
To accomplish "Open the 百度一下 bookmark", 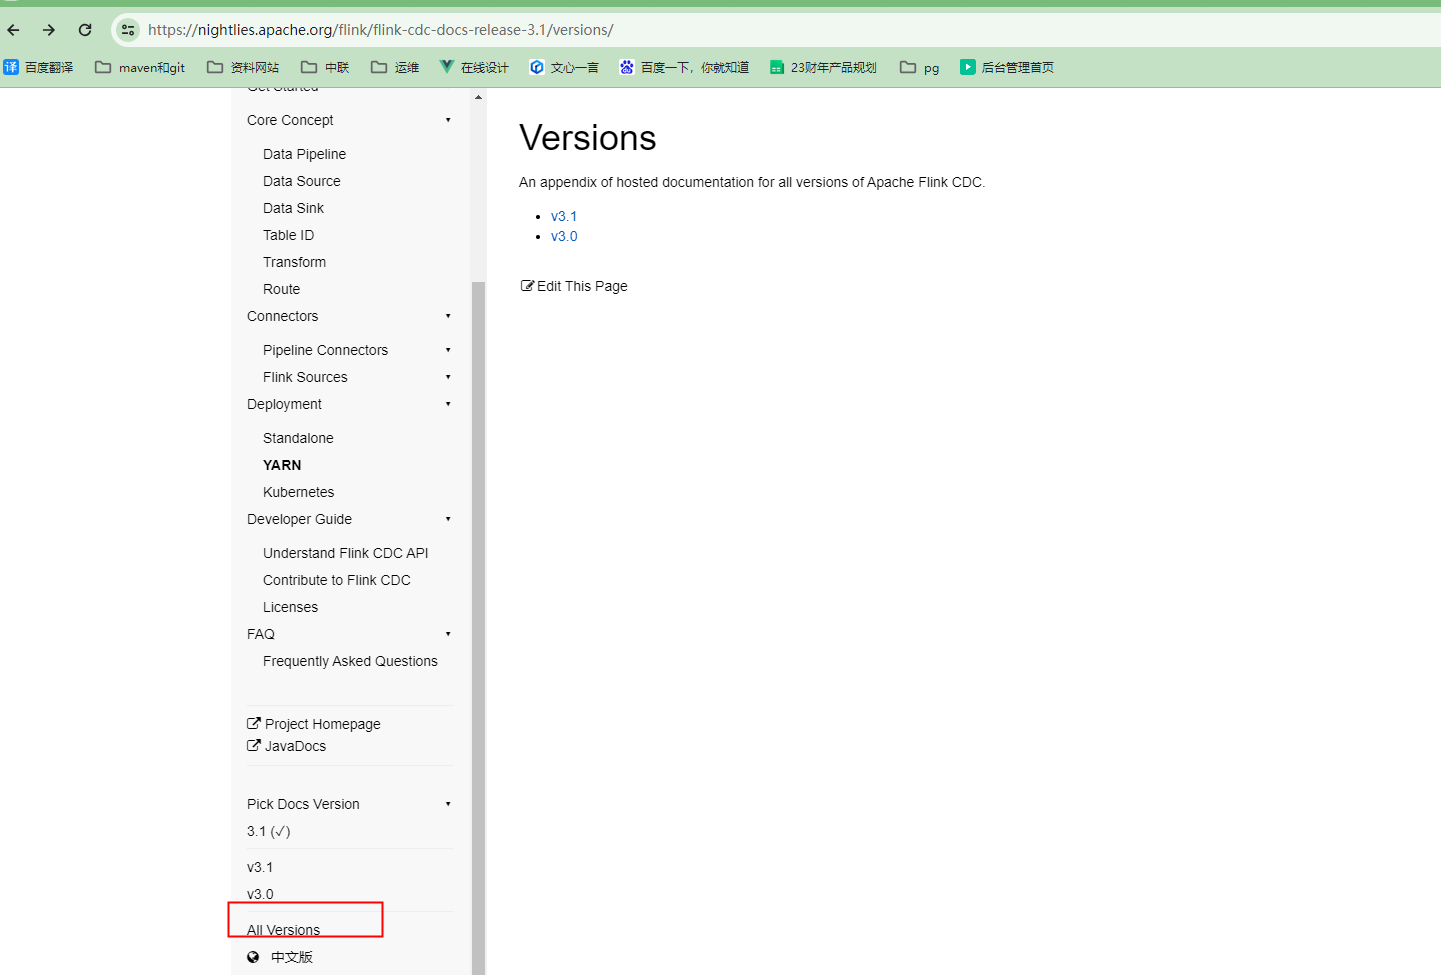I will (684, 67).
